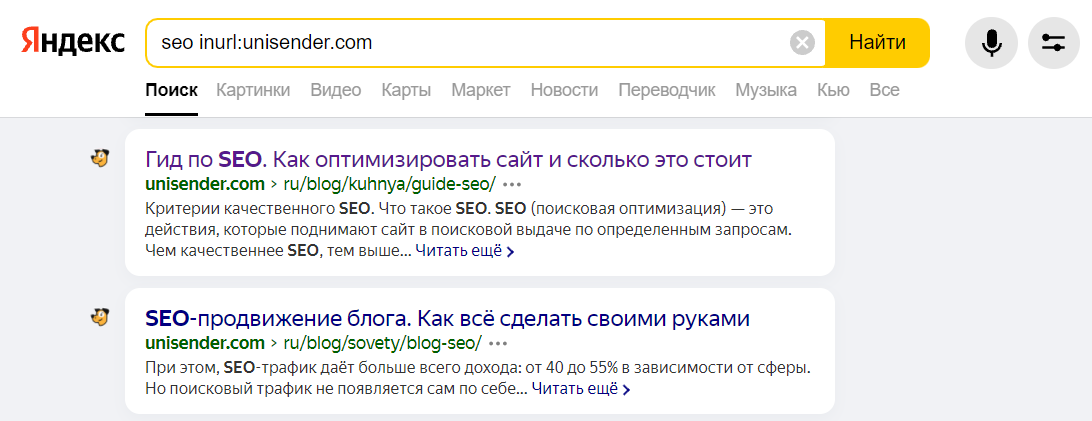
Task: Go to the Новости tab
Action: [564, 90]
